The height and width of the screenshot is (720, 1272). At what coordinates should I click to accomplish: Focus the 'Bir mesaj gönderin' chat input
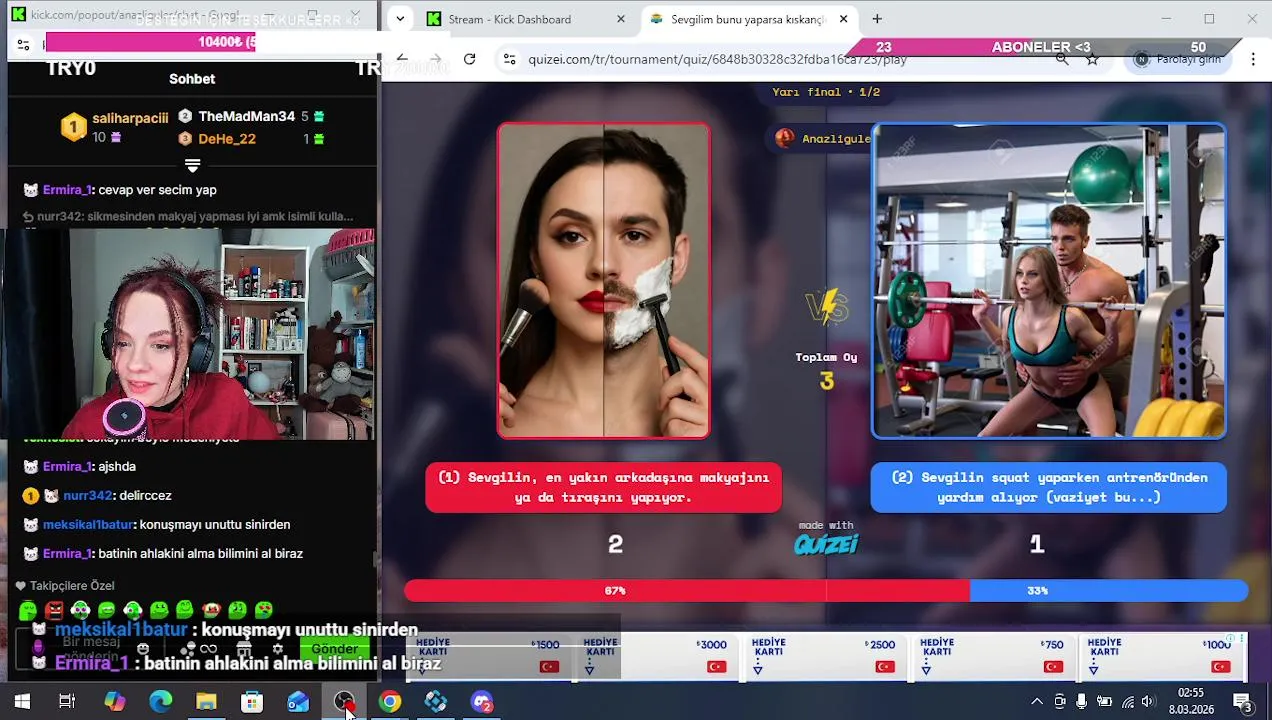(92, 648)
